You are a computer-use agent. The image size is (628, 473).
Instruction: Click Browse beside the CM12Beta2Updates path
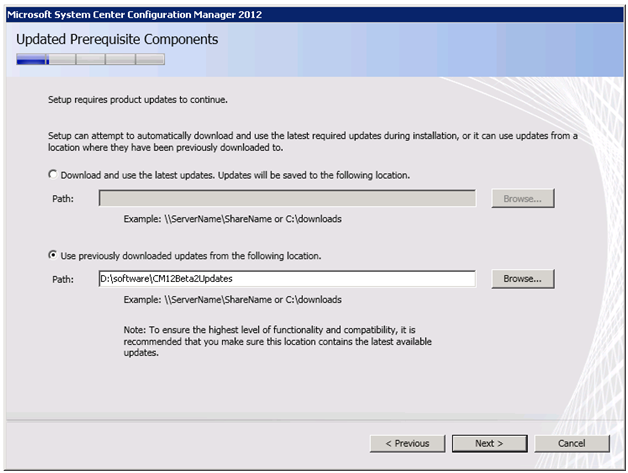click(x=523, y=278)
